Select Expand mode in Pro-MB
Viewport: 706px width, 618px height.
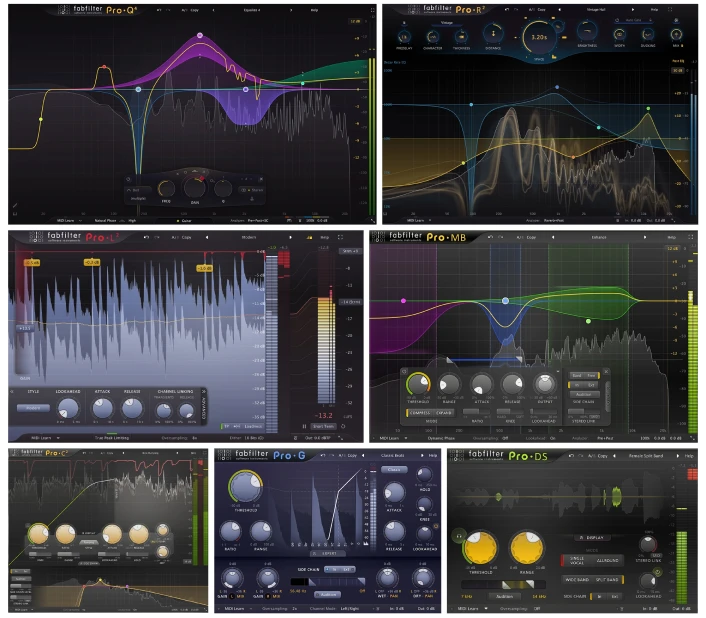tap(444, 412)
